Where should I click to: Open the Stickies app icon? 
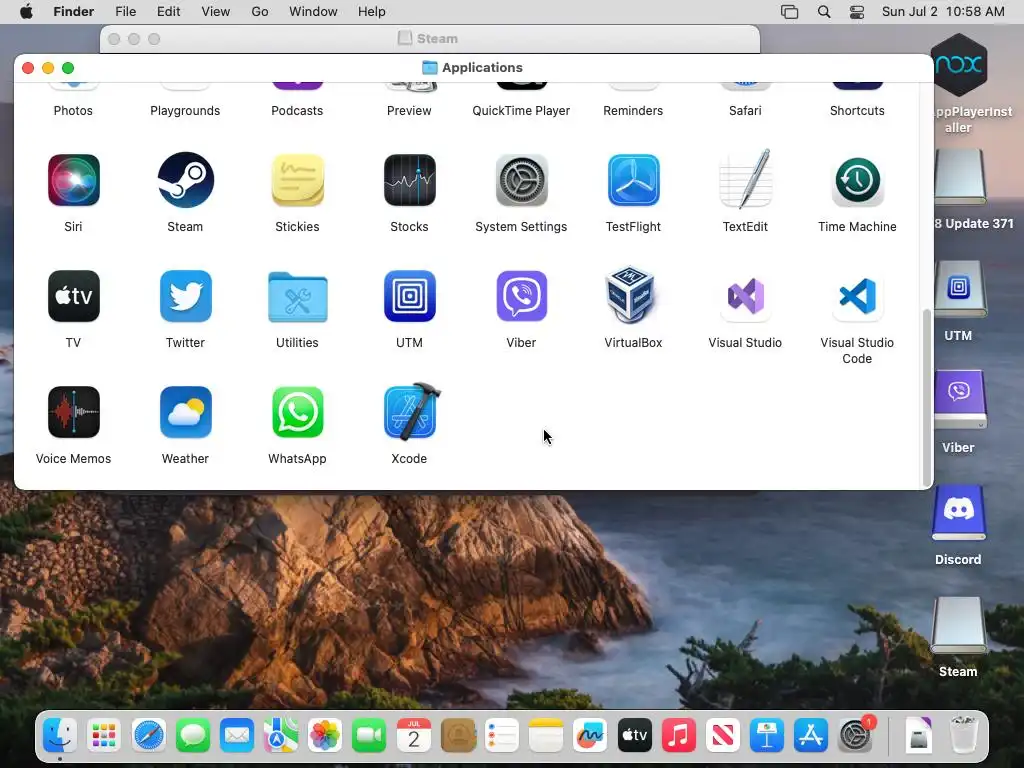297,180
